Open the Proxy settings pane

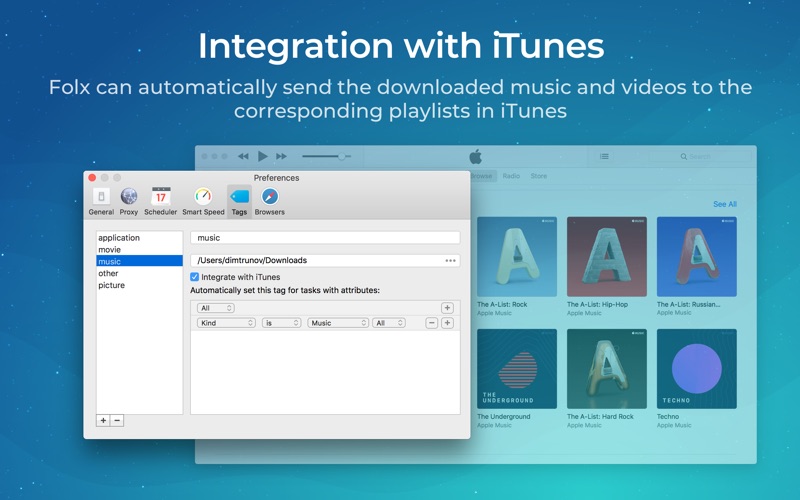pyautogui.click(x=129, y=201)
